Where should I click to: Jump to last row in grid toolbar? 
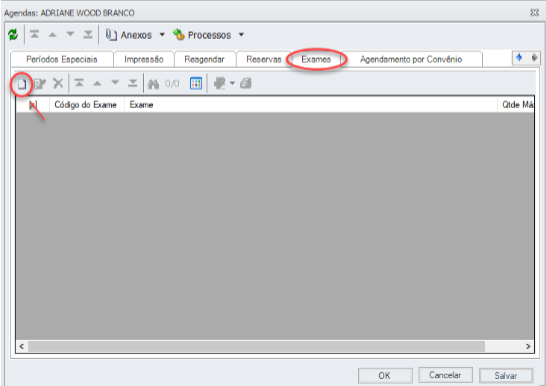pyautogui.click(x=133, y=83)
